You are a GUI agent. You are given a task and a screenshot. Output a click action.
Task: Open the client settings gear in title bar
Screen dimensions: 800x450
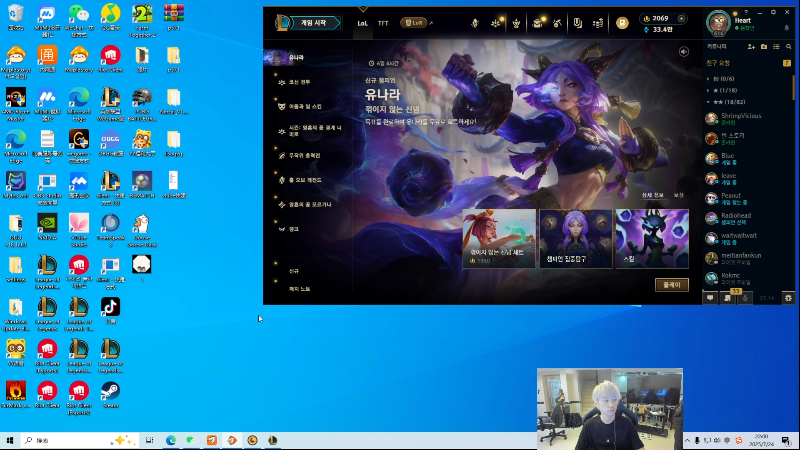773,12
